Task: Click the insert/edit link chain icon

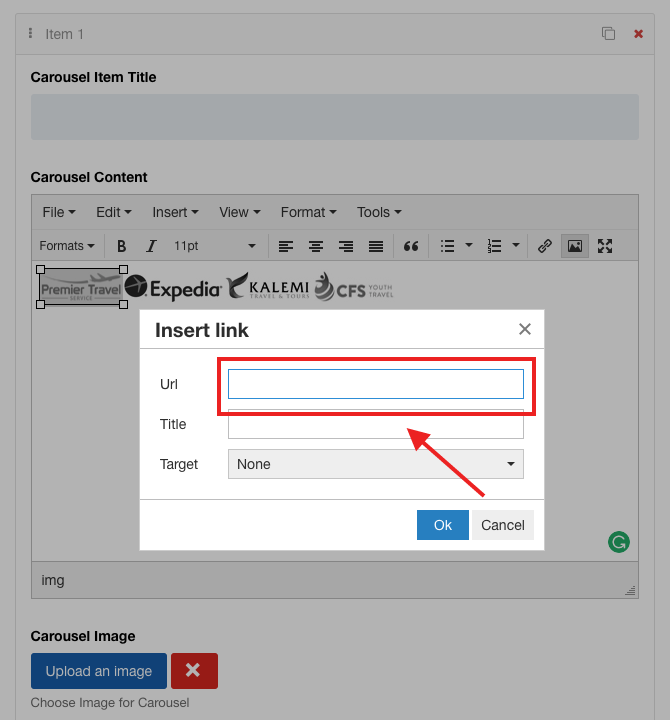Action: point(545,246)
